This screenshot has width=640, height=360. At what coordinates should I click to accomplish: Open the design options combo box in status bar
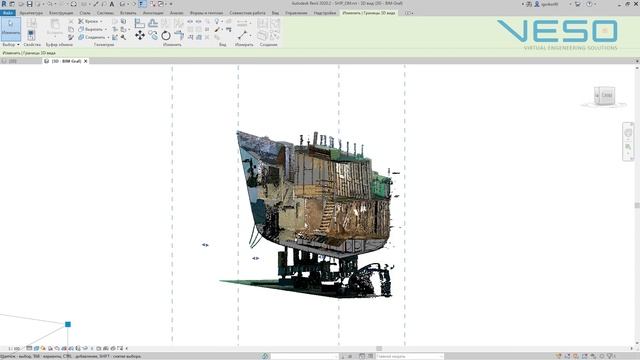(x=409, y=356)
